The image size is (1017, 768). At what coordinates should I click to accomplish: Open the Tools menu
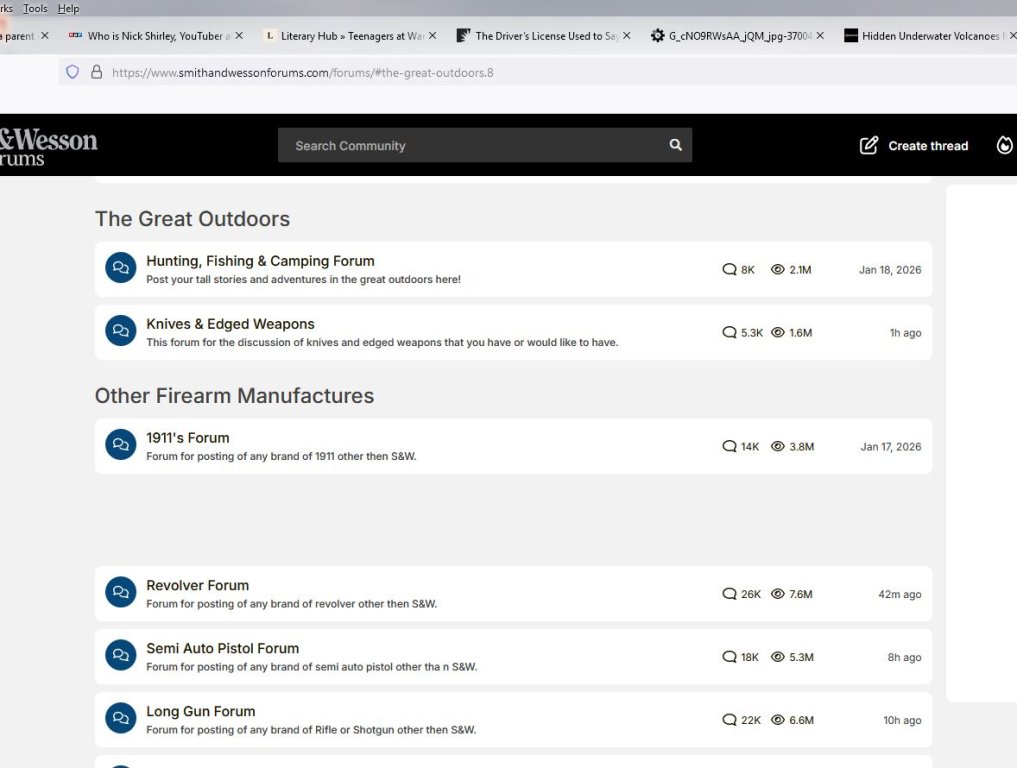tap(35, 8)
